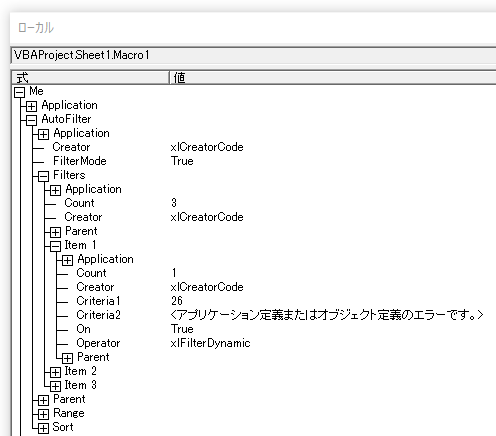The image size is (496, 436).
Task: Expand Application node under Item 1
Action: click(x=67, y=260)
